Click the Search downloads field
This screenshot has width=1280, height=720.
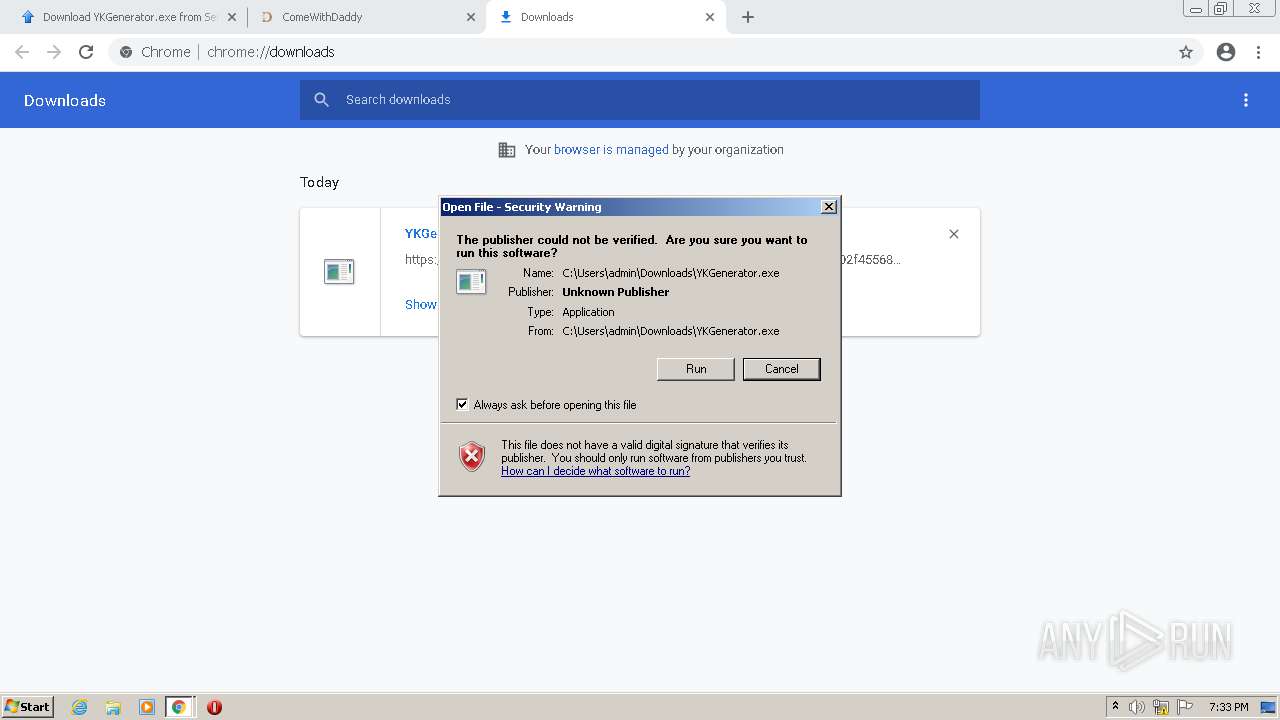640,100
